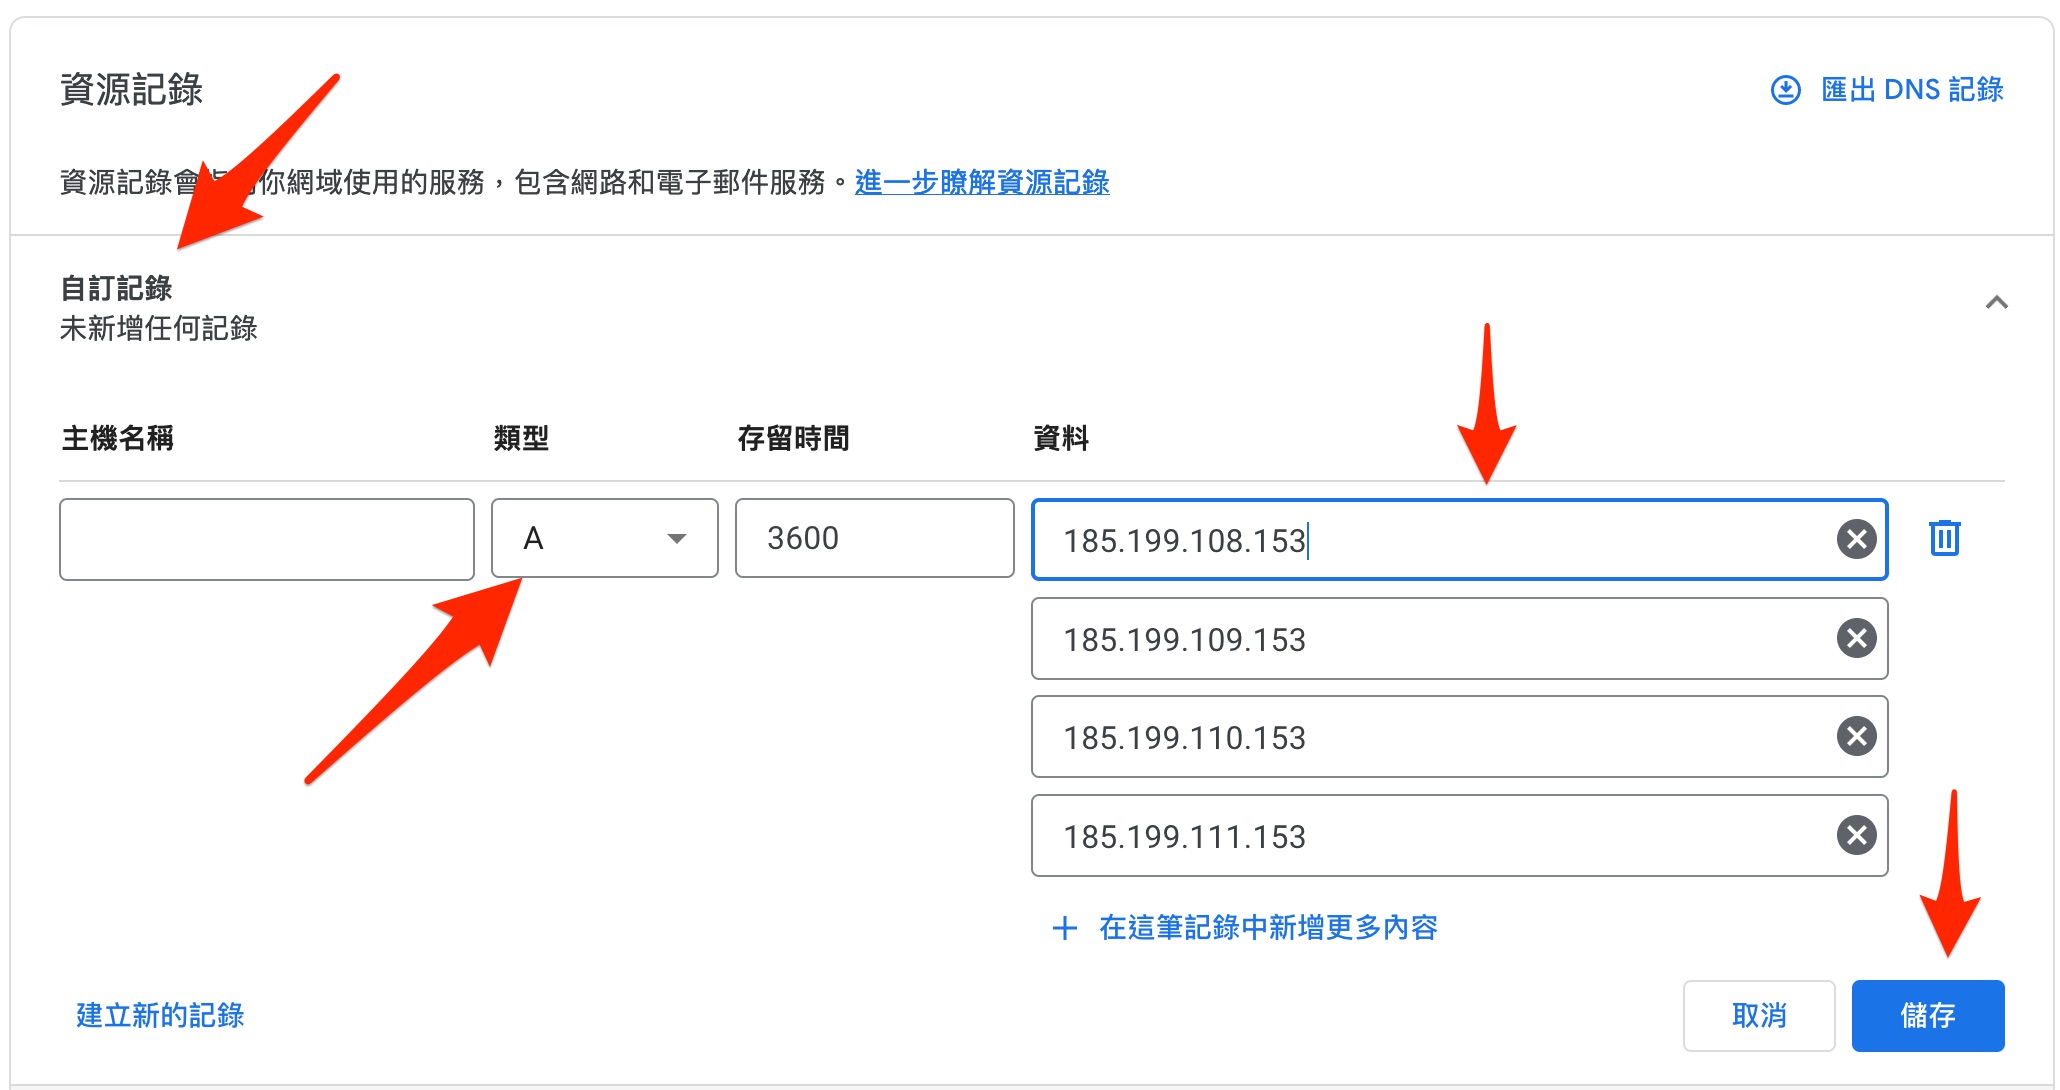Screen dimensions: 2060x1090
Task: Click into the 185.199.110.153 data field
Action: [1400, 737]
